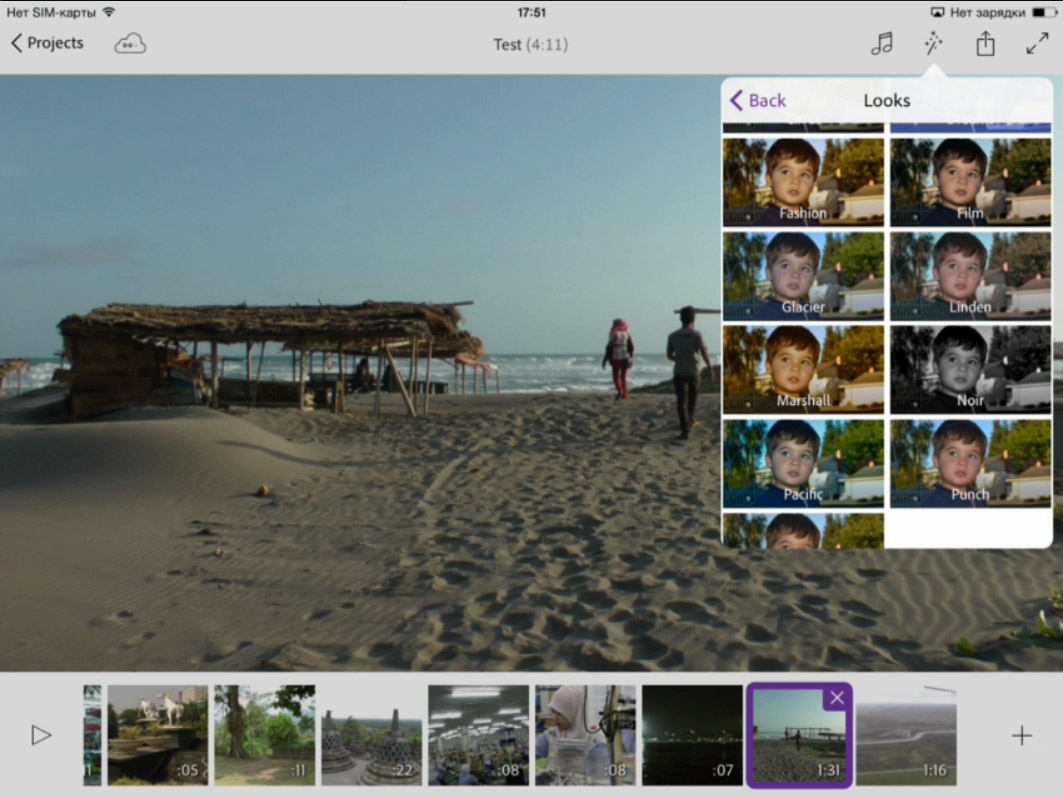Select the Noir black-and-white look
Image resolution: width=1063 pixels, height=798 pixels.
[x=970, y=369]
